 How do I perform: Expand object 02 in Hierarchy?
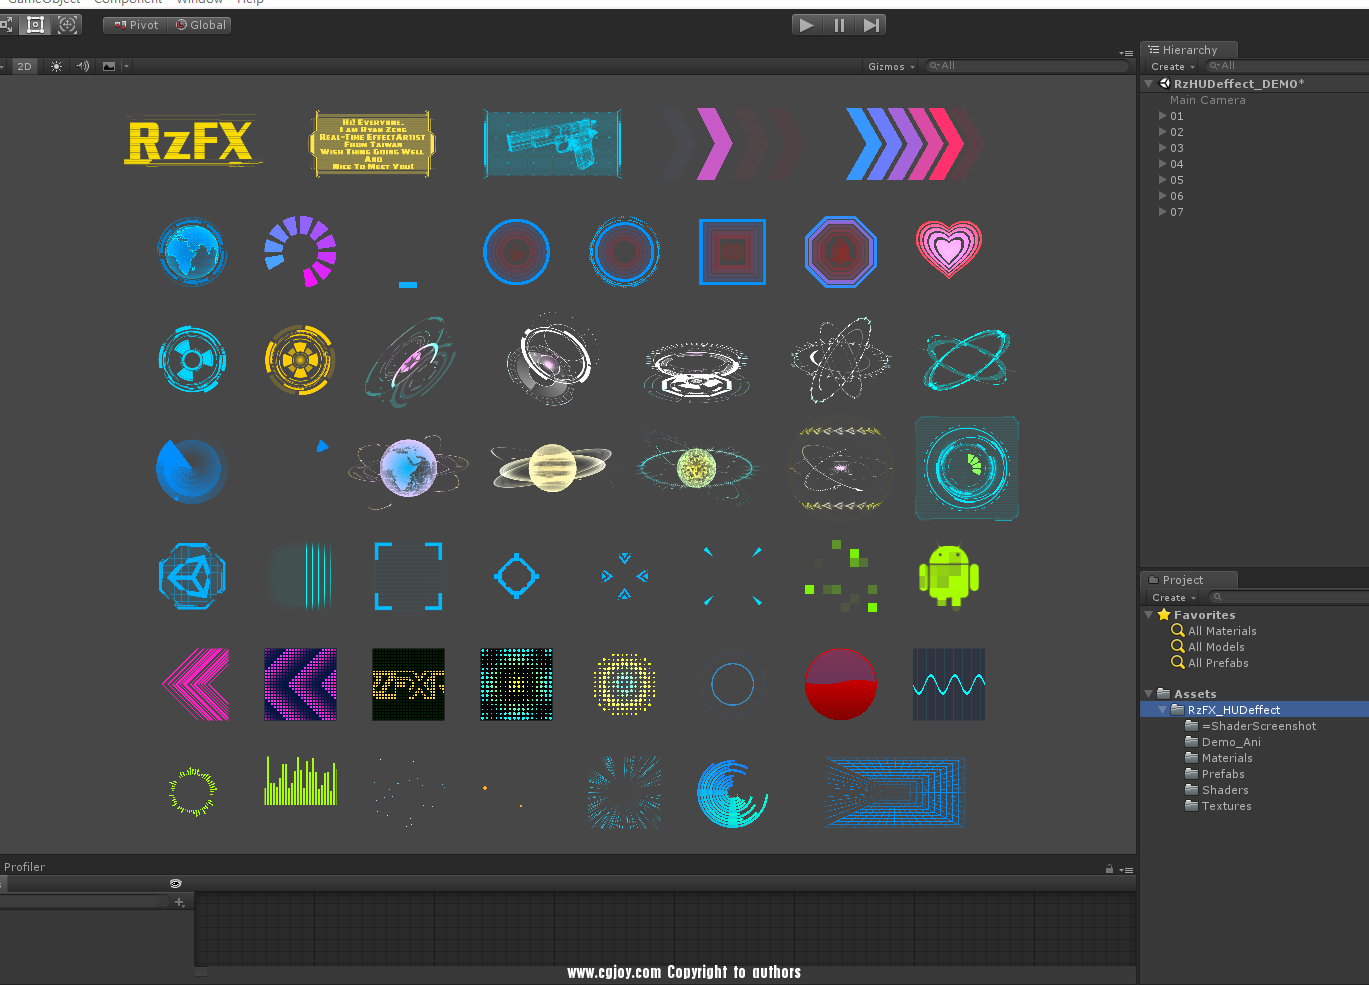(1162, 132)
